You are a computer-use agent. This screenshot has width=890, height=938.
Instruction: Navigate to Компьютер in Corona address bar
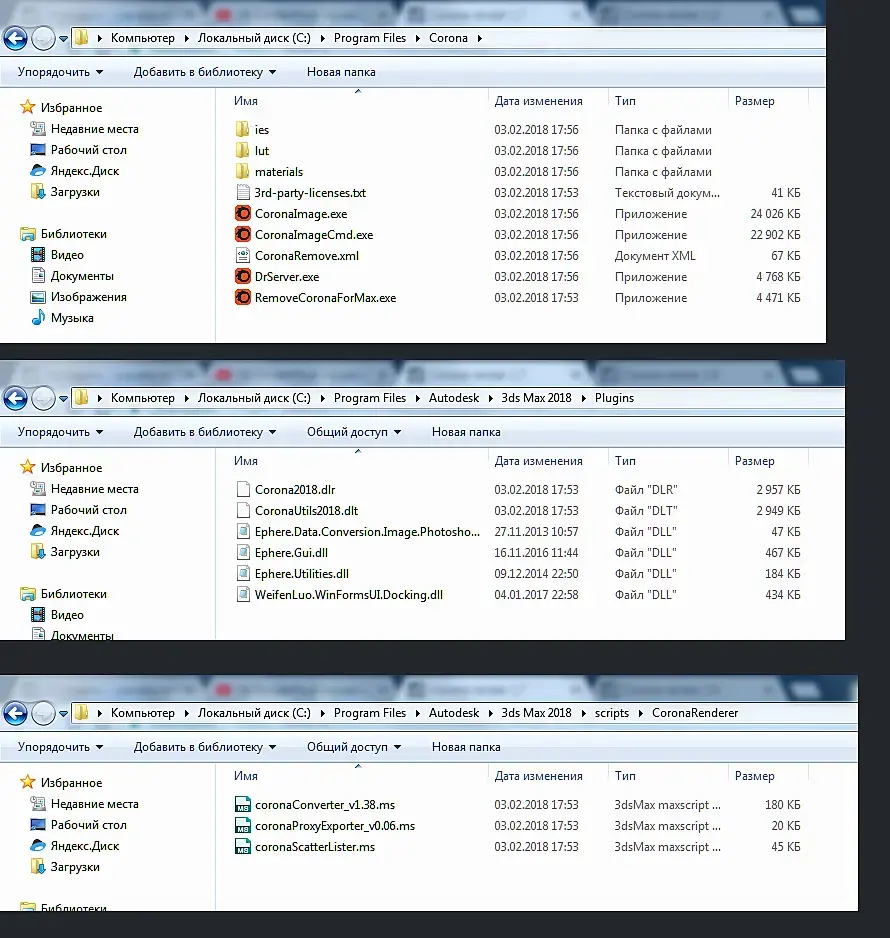142,38
